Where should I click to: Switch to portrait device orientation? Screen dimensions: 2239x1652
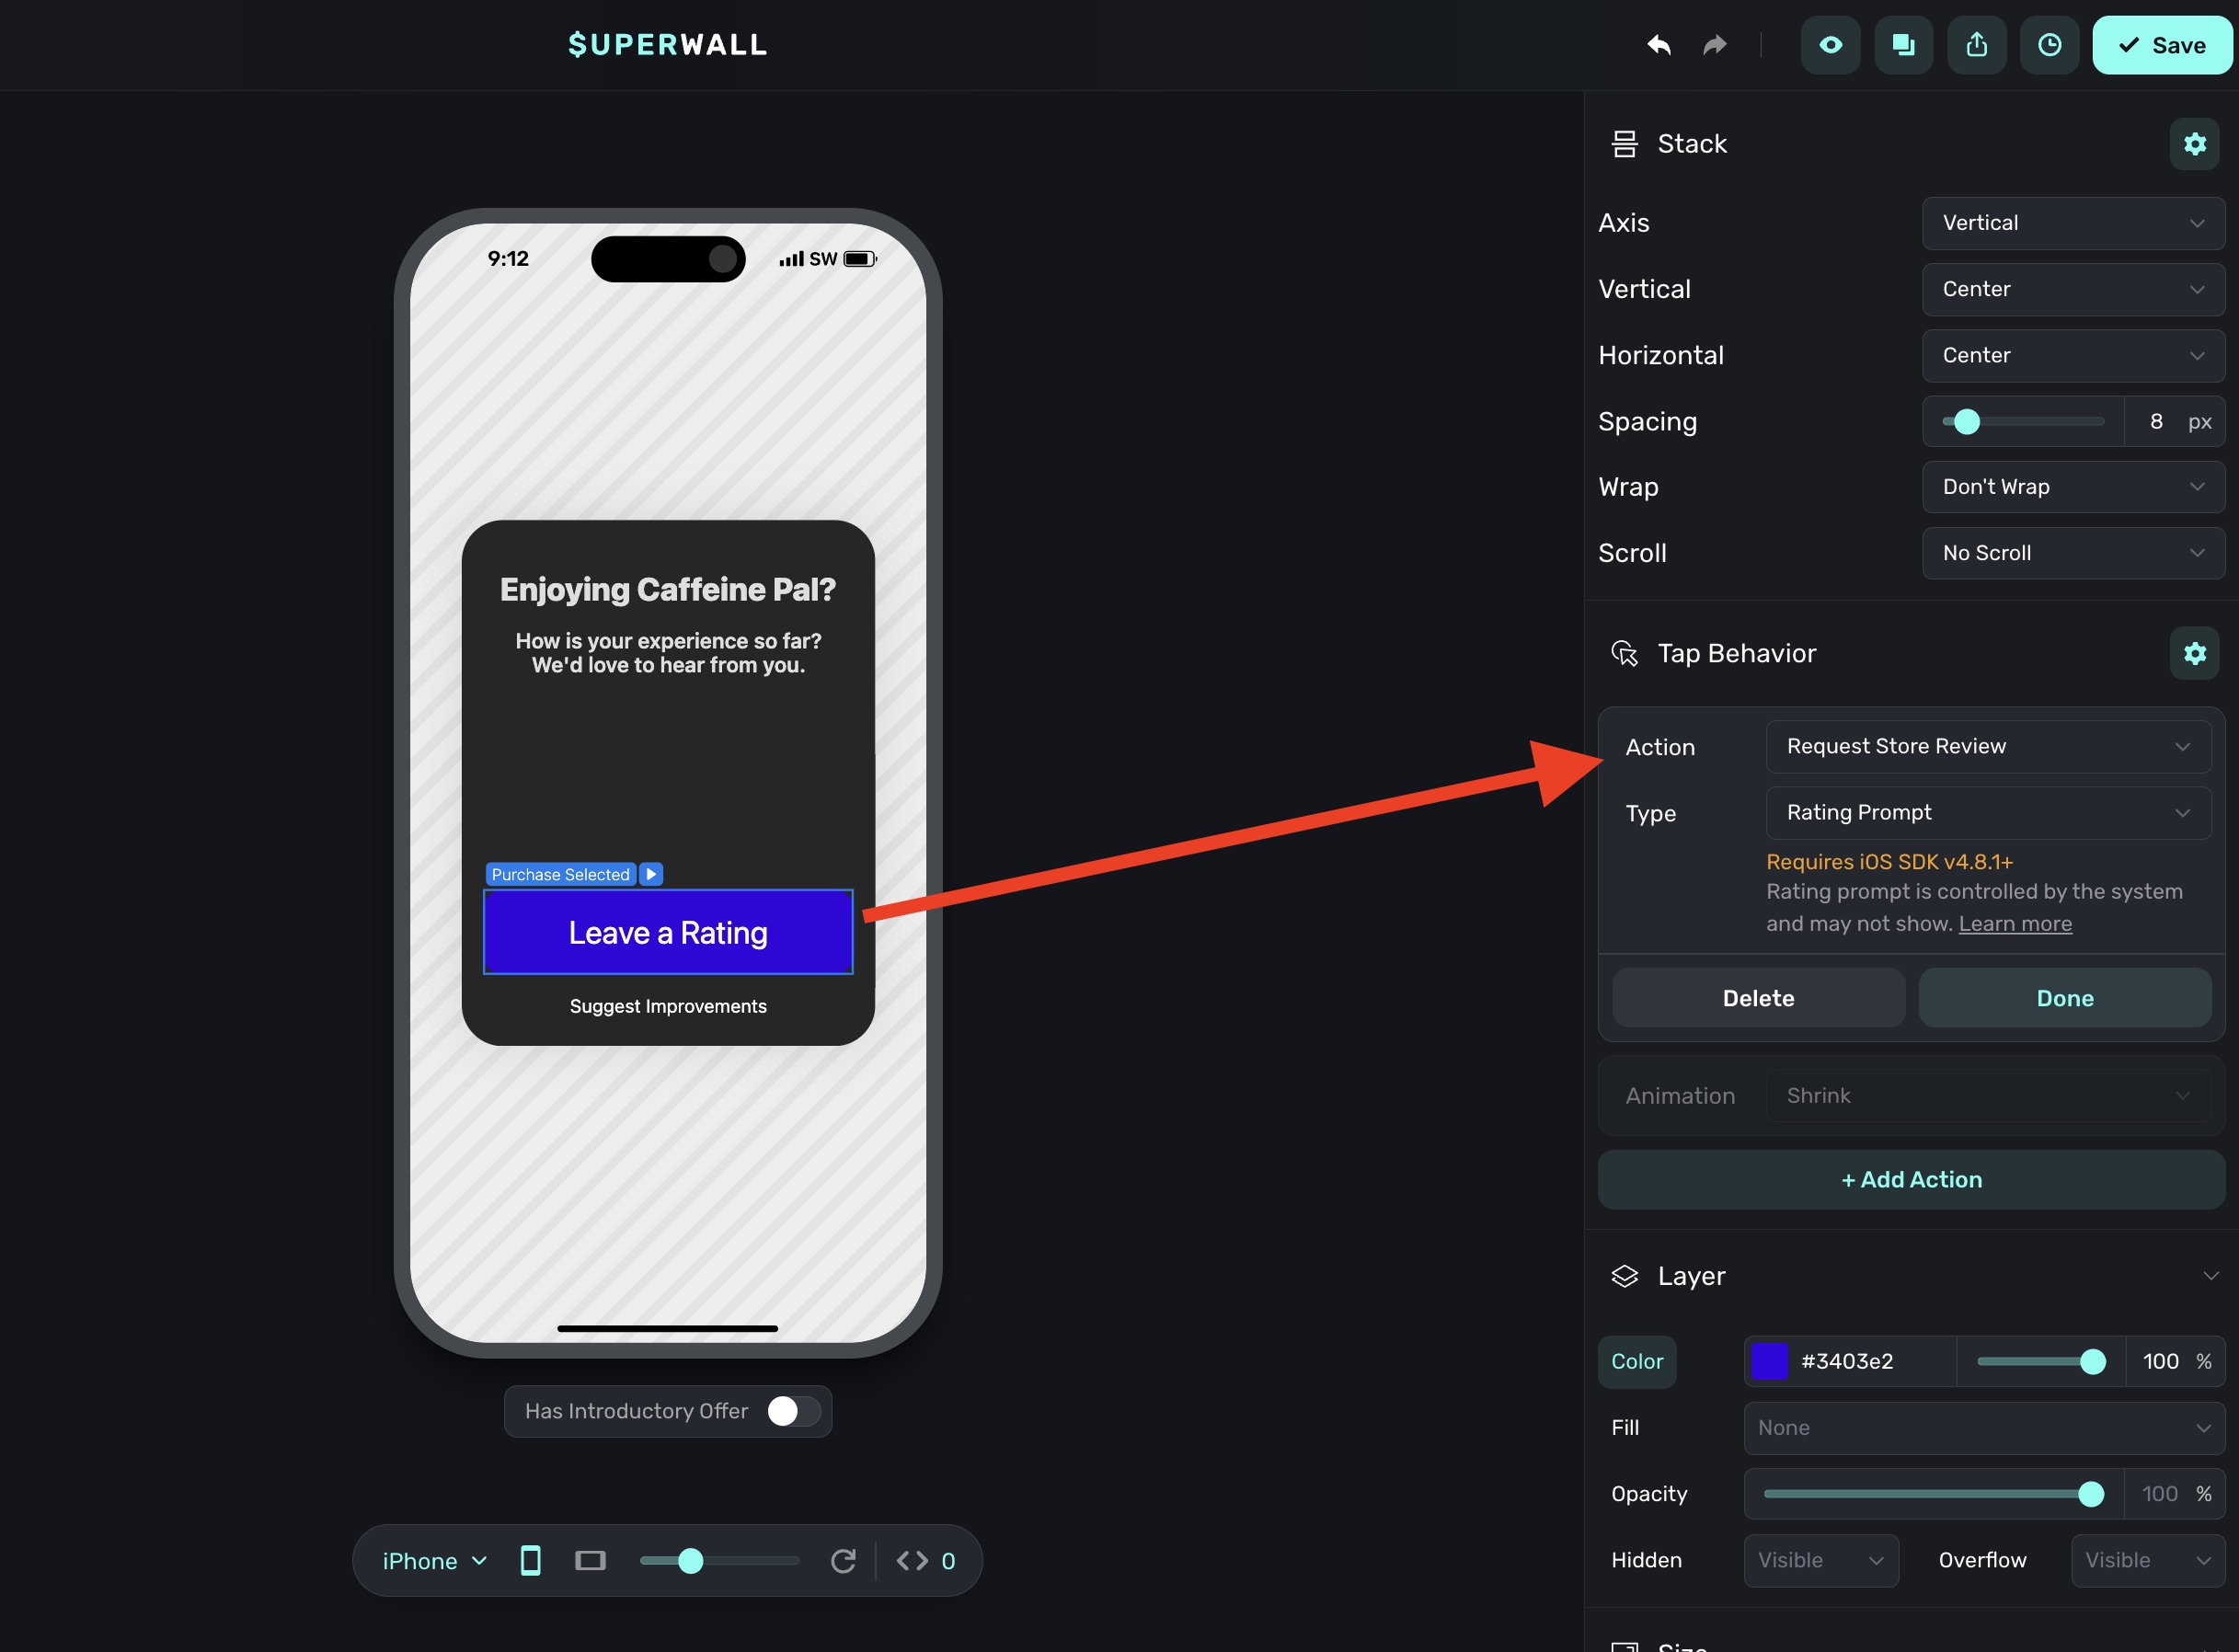[531, 1561]
